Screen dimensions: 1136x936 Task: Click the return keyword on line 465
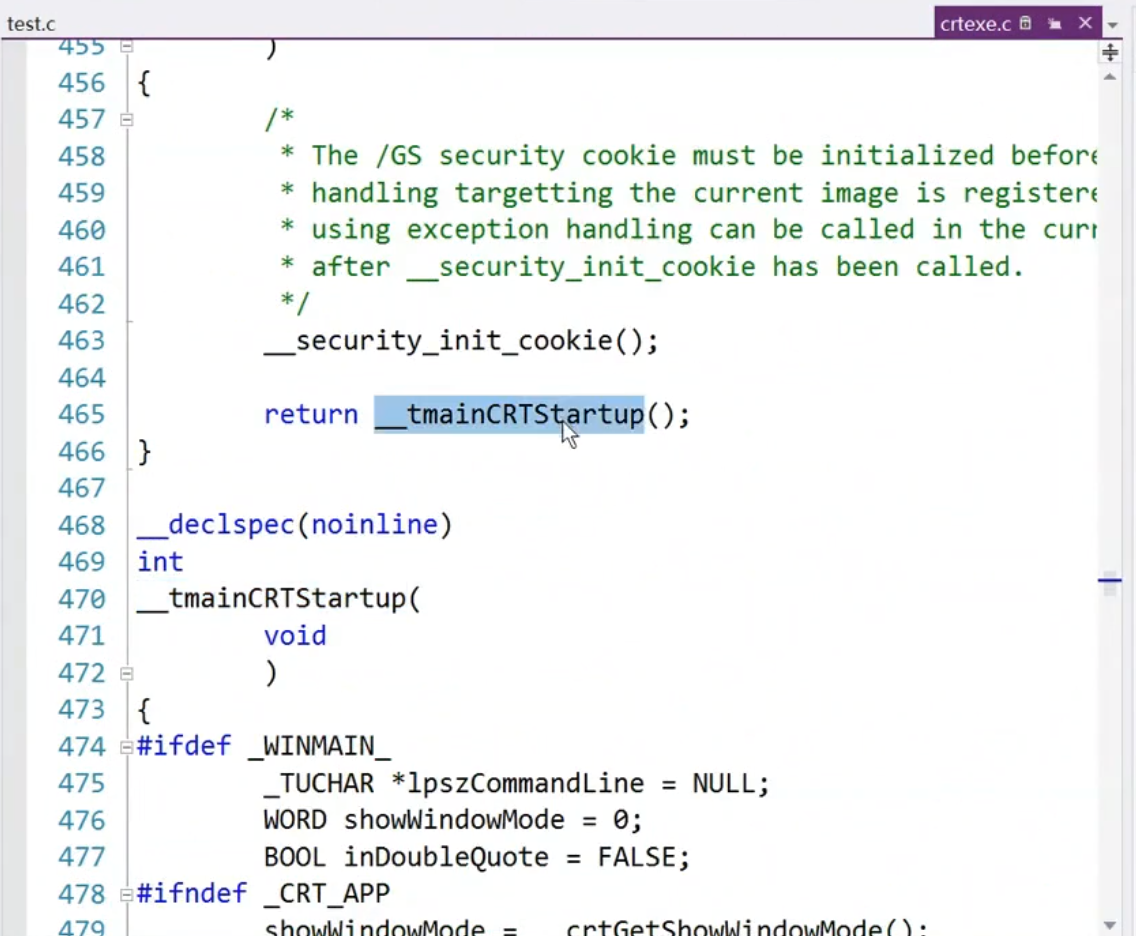pos(311,414)
